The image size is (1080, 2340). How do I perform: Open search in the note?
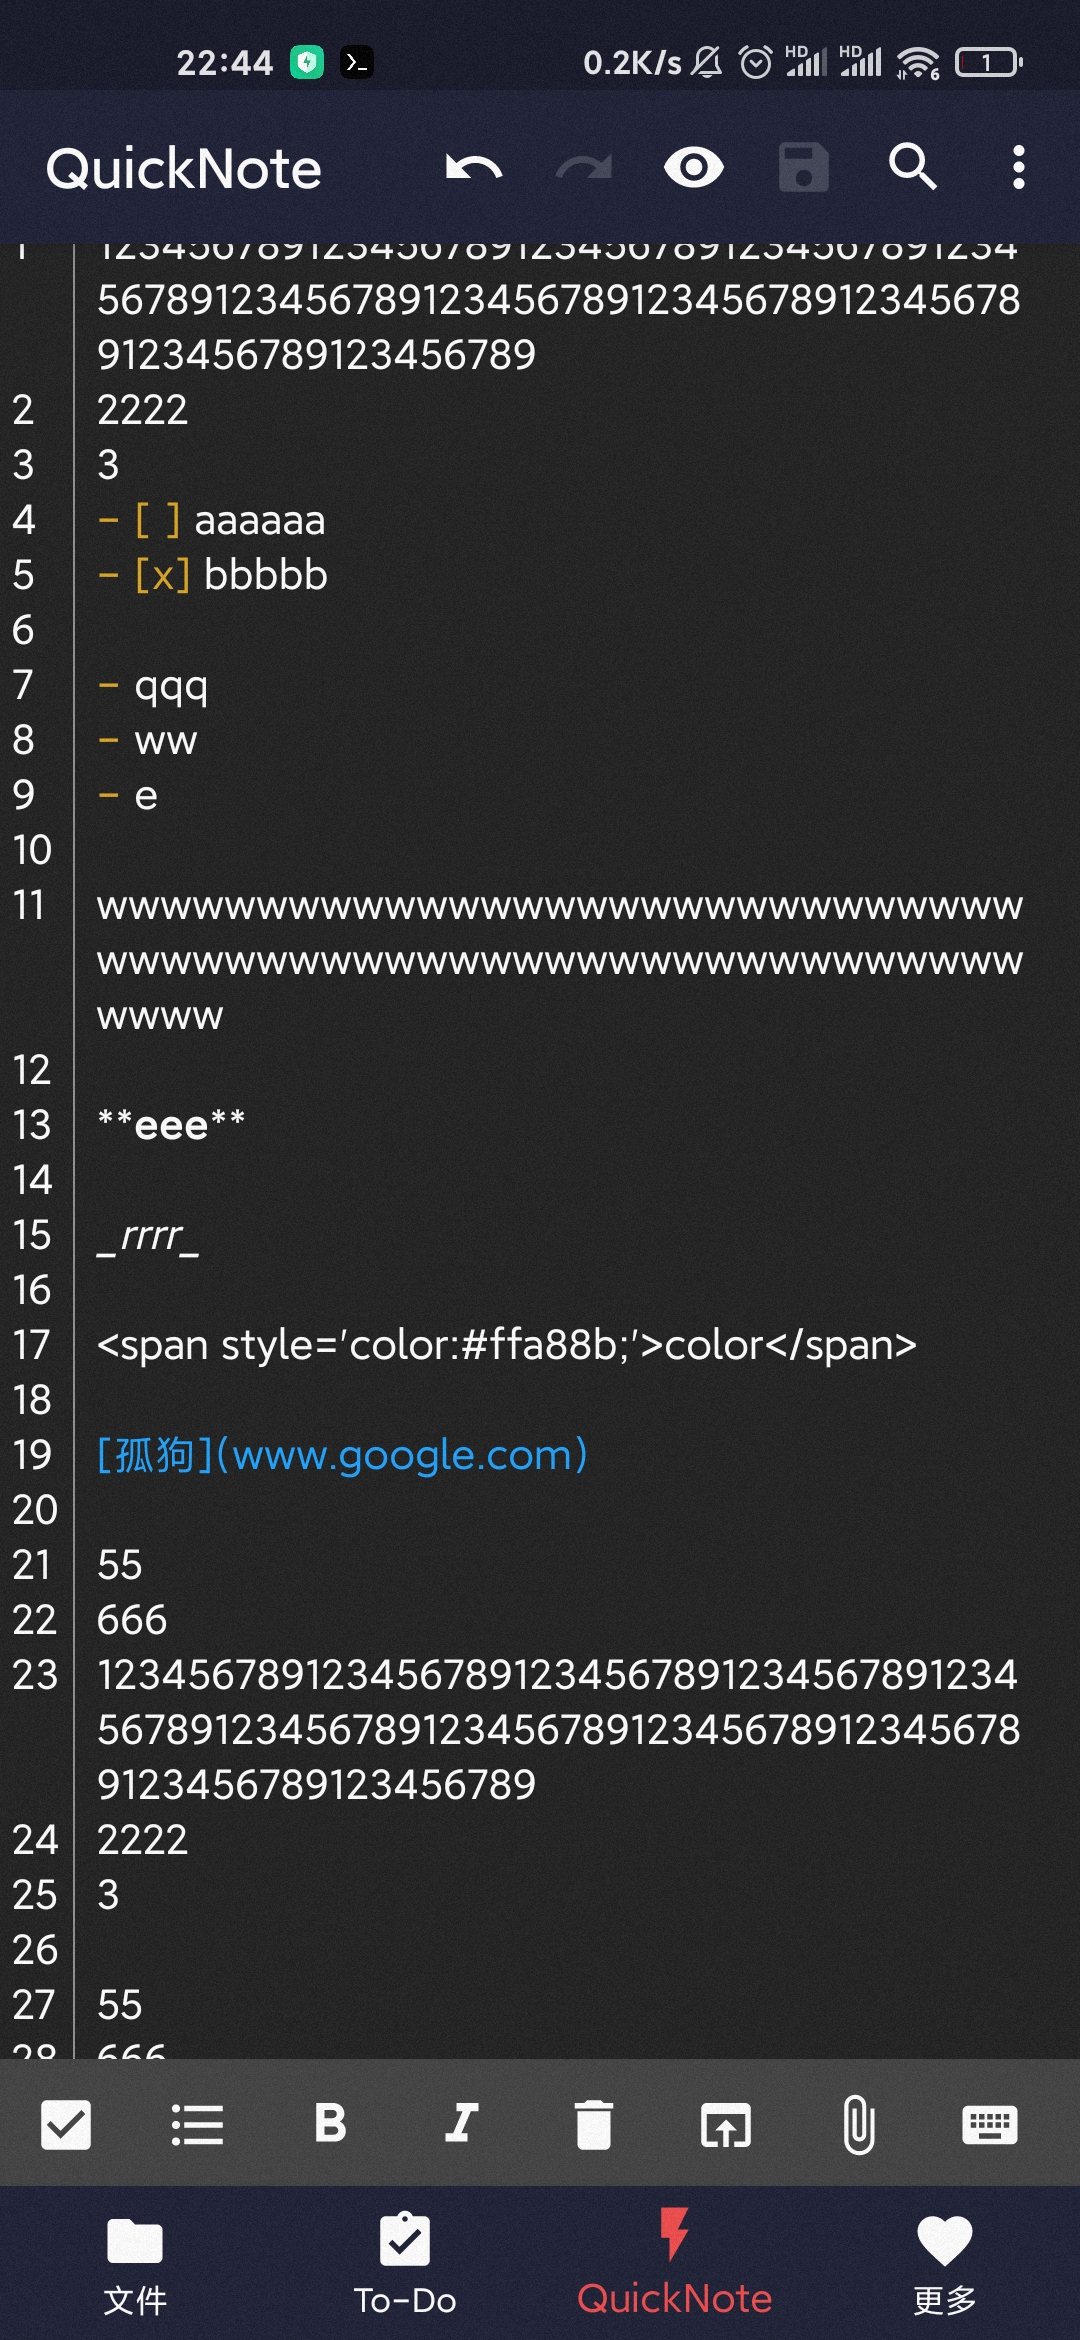pos(912,166)
